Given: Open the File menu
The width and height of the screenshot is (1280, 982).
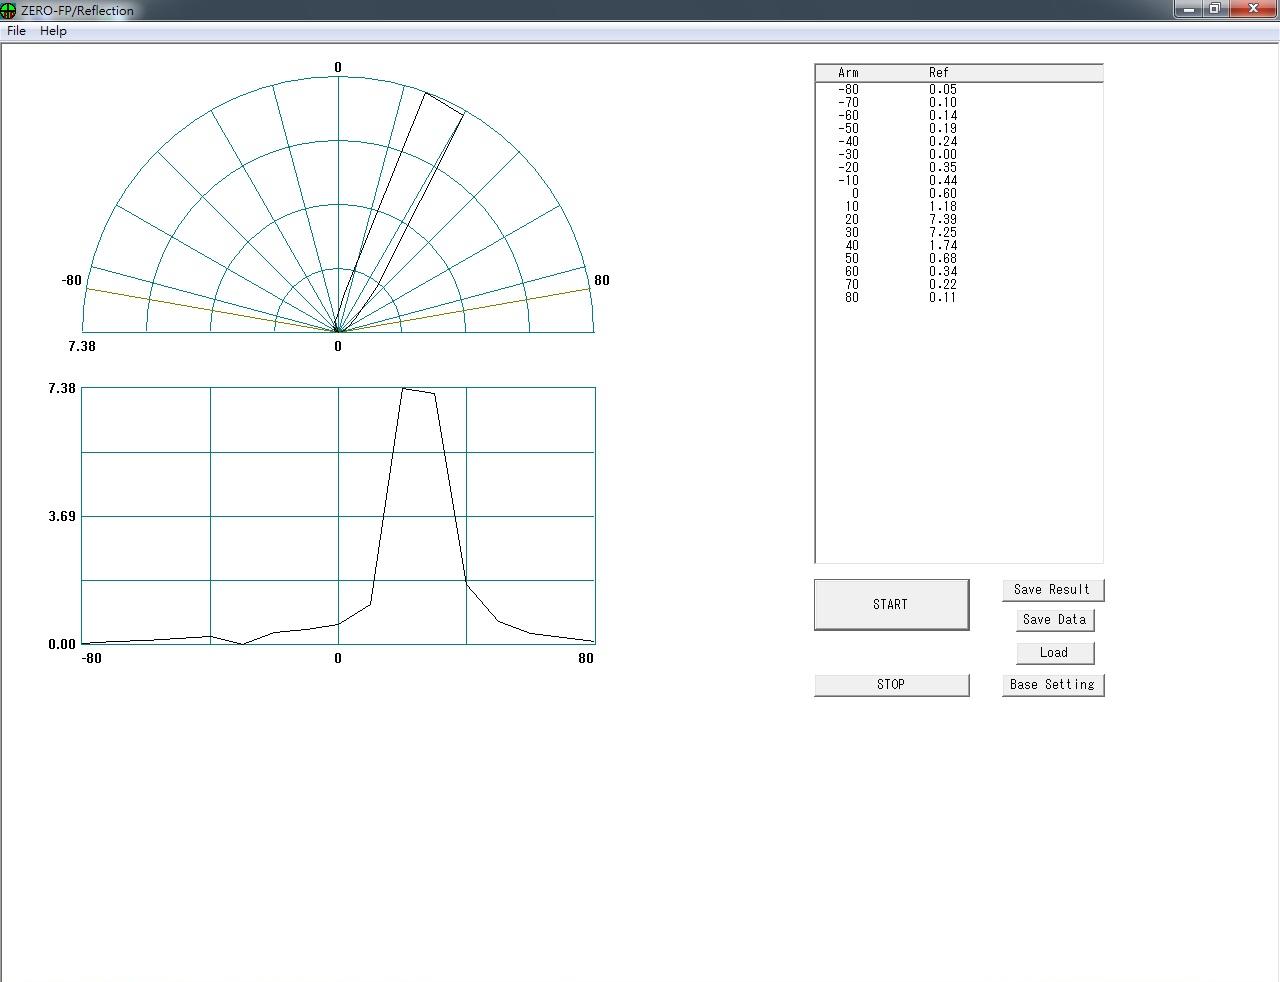Looking at the screenshot, I should pyautogui.click(x=16, y=31).
